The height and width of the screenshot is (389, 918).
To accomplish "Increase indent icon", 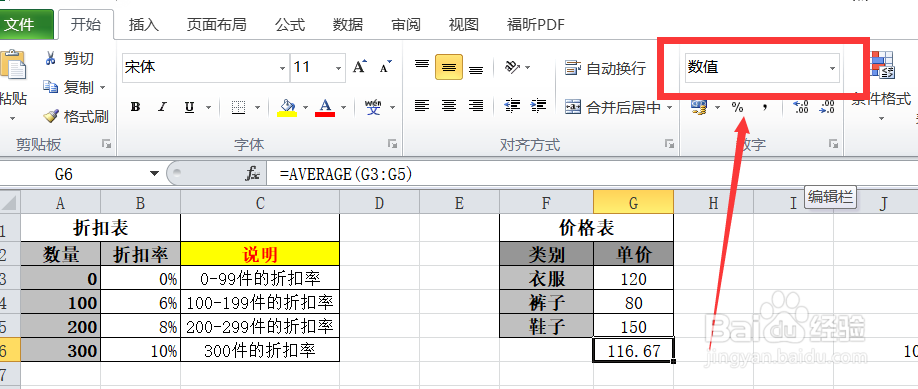I will (x=539, y=105).
